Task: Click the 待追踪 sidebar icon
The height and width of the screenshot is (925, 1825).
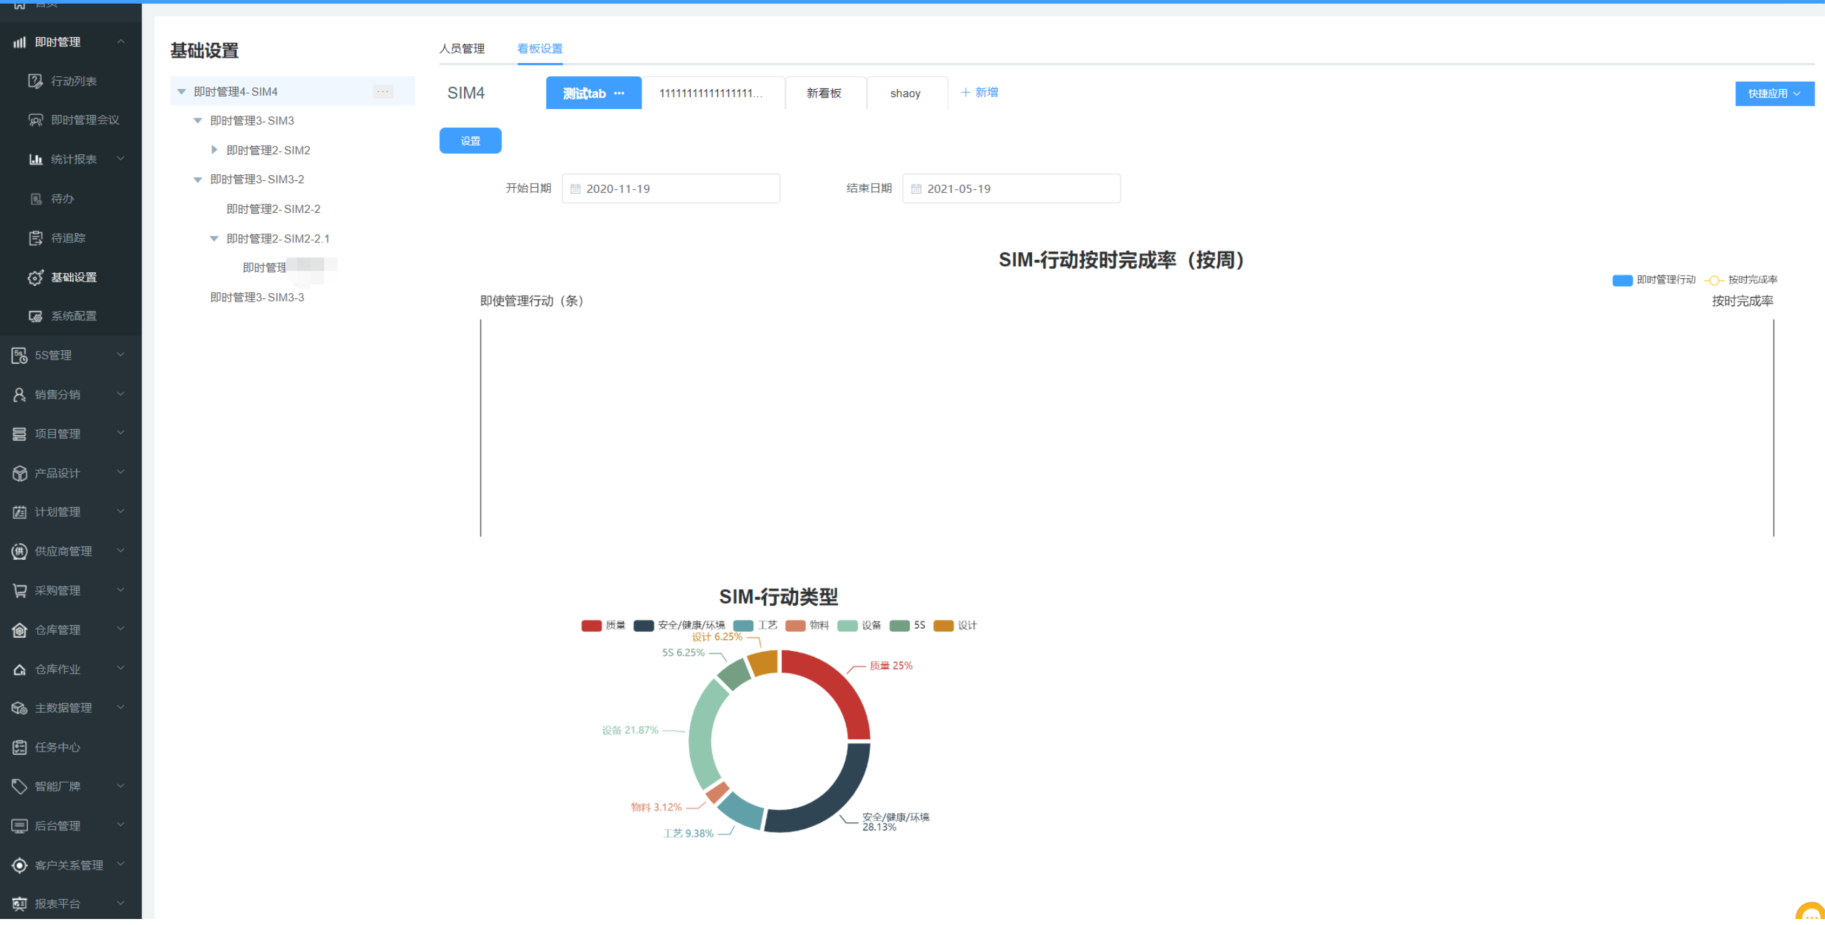Action: [35, 238]
